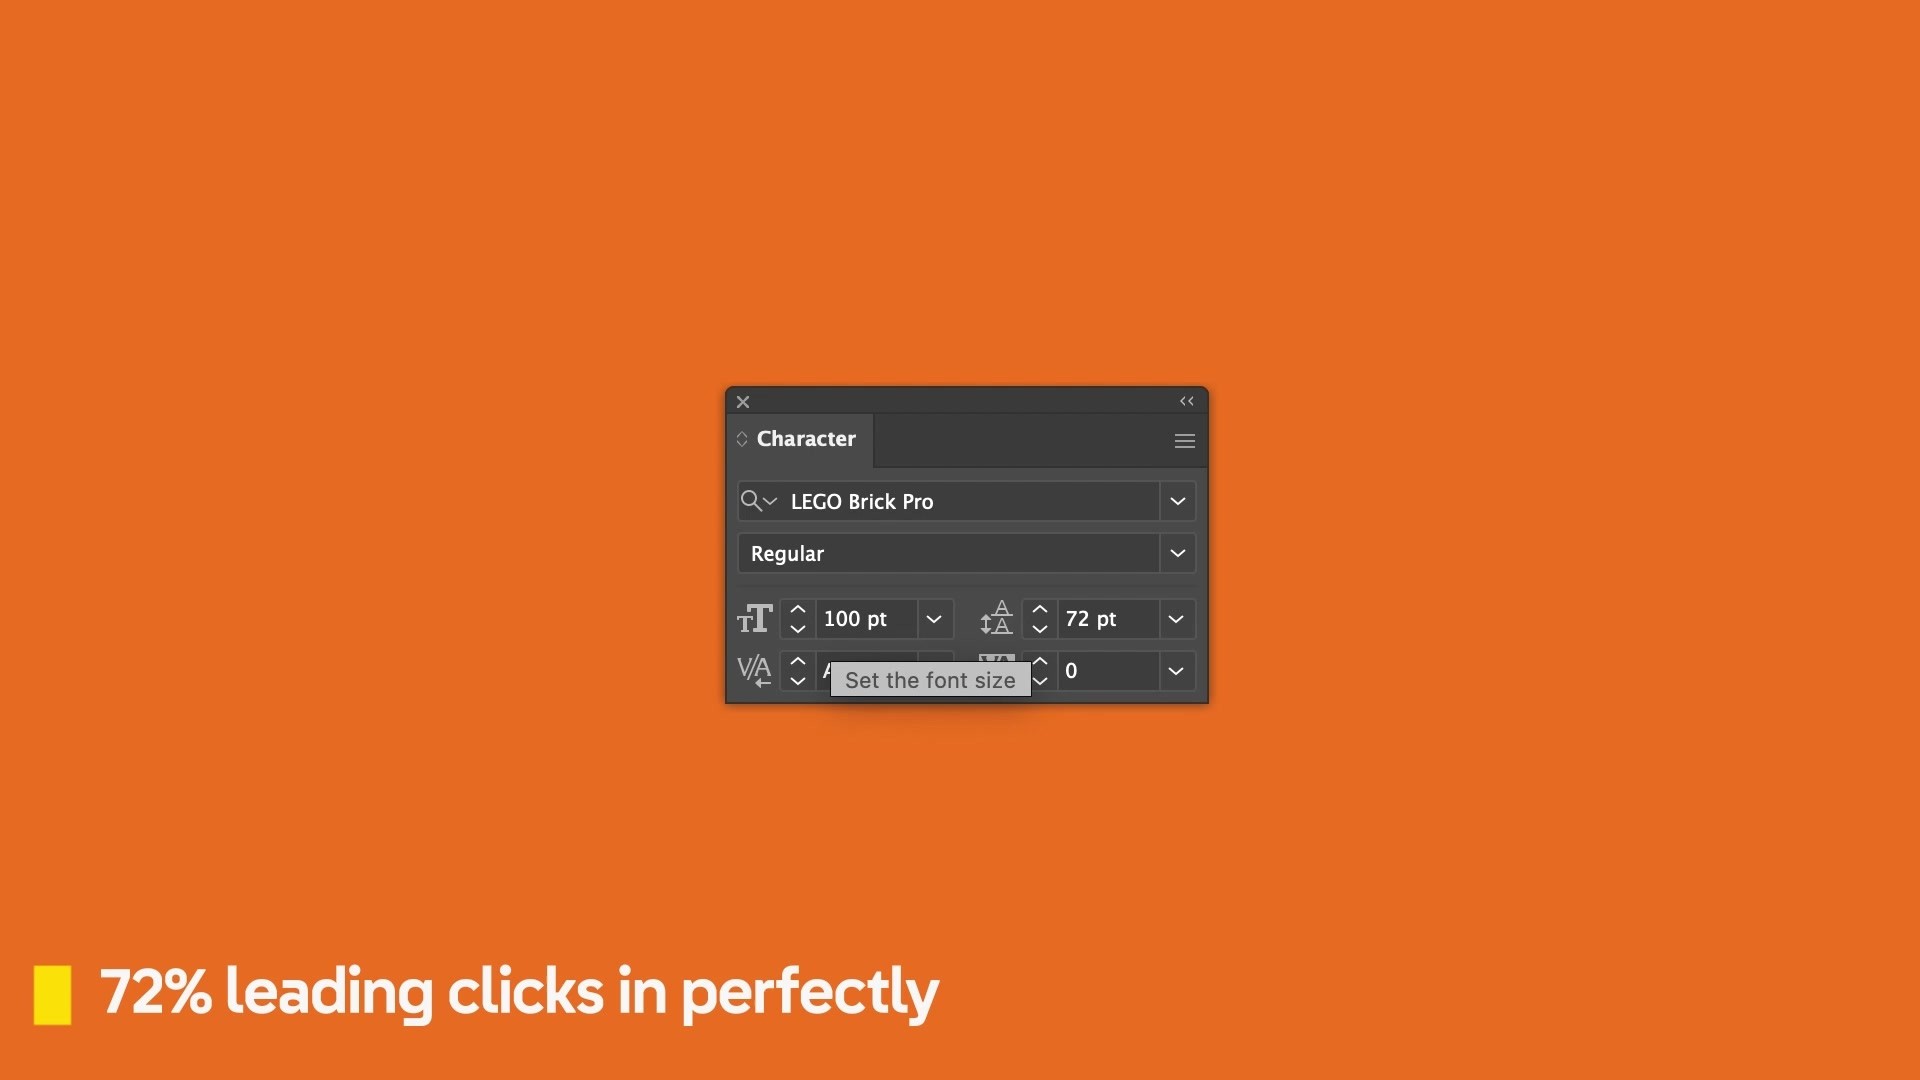Click the leading line-height icon
The image size is (1920, 1080).
pyautogui.click(x=997, y=616)
